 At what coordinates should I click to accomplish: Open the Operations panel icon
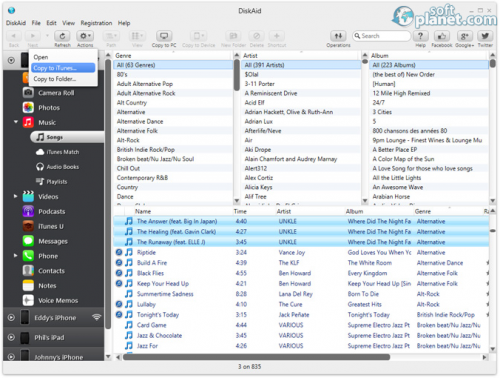point(338,36)
